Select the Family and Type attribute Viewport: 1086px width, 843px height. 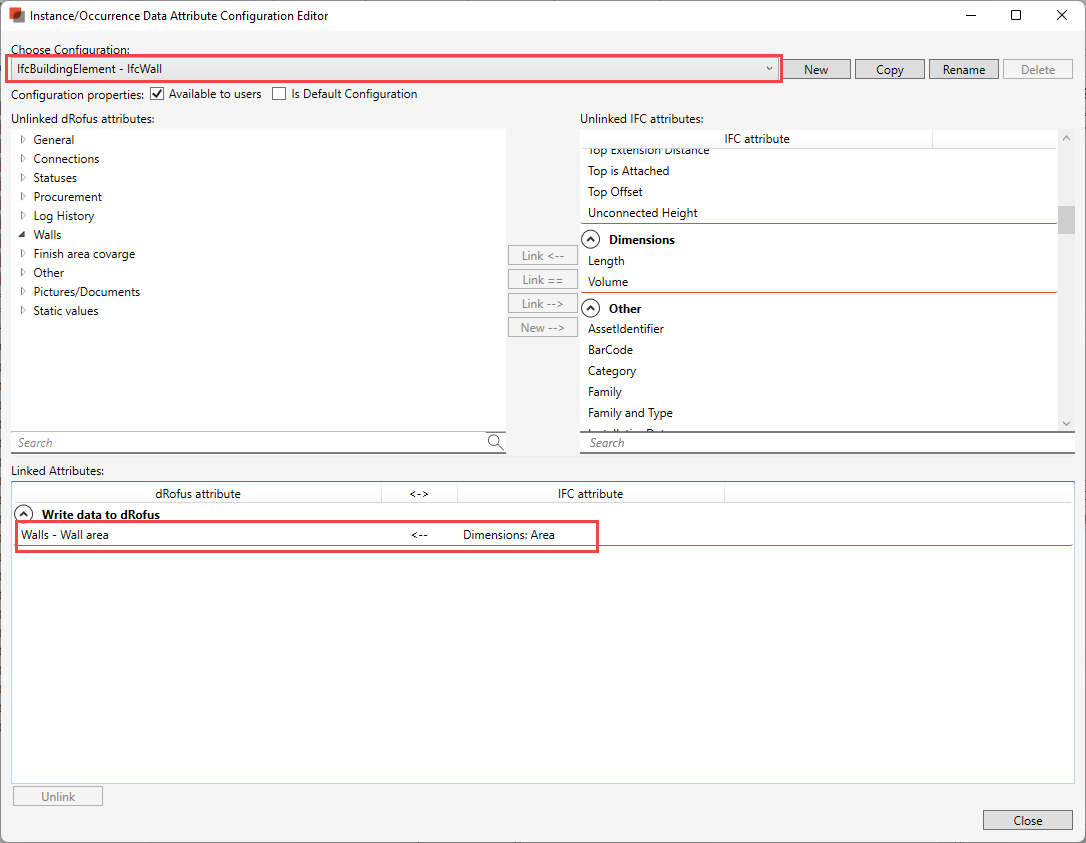630,413
